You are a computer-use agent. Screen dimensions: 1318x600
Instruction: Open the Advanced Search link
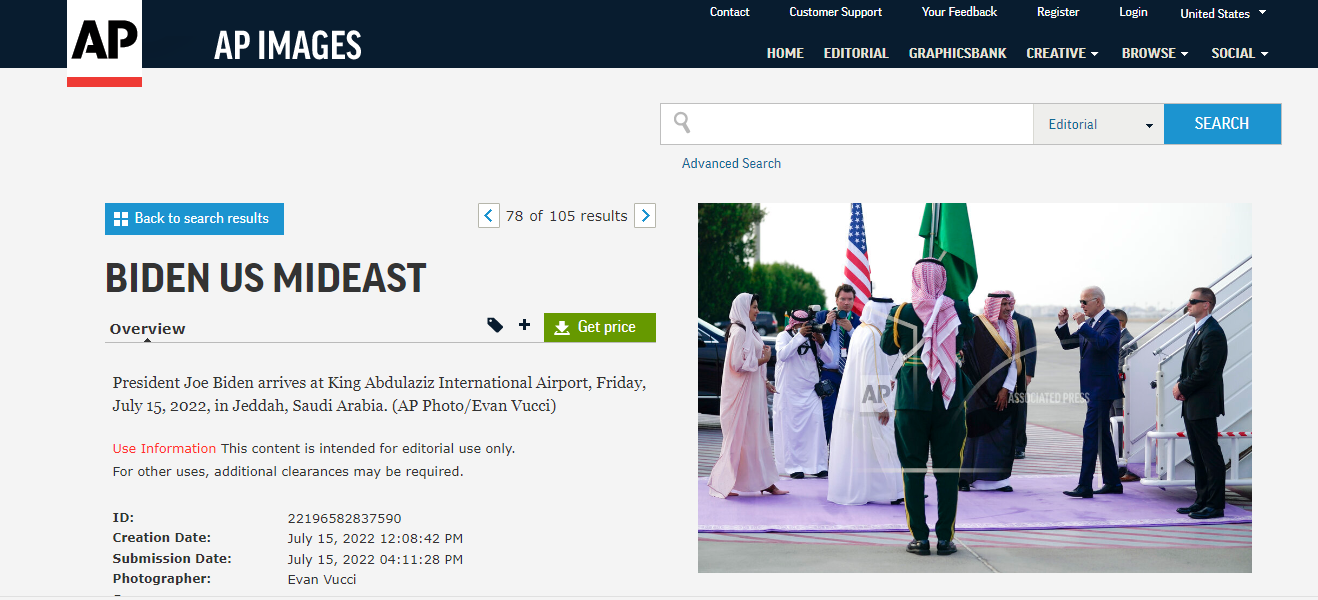[x=731, y=163]
